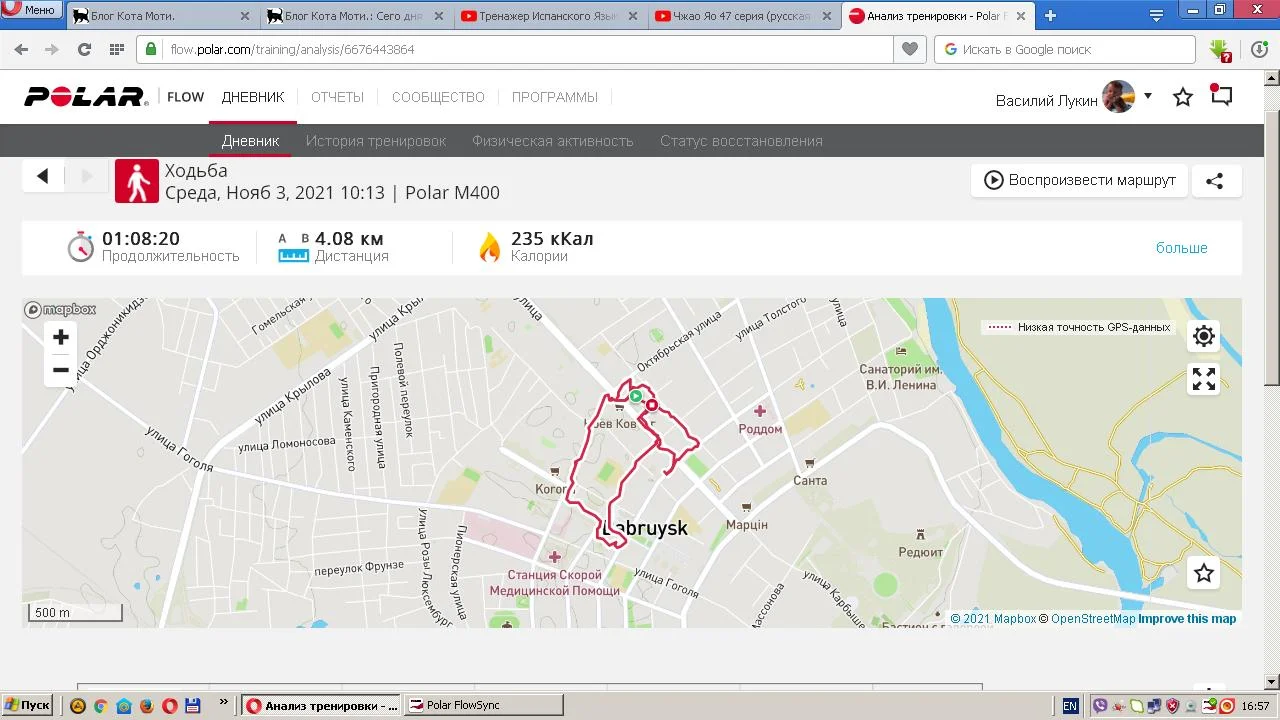Click the Polar logo

(86, 97)
